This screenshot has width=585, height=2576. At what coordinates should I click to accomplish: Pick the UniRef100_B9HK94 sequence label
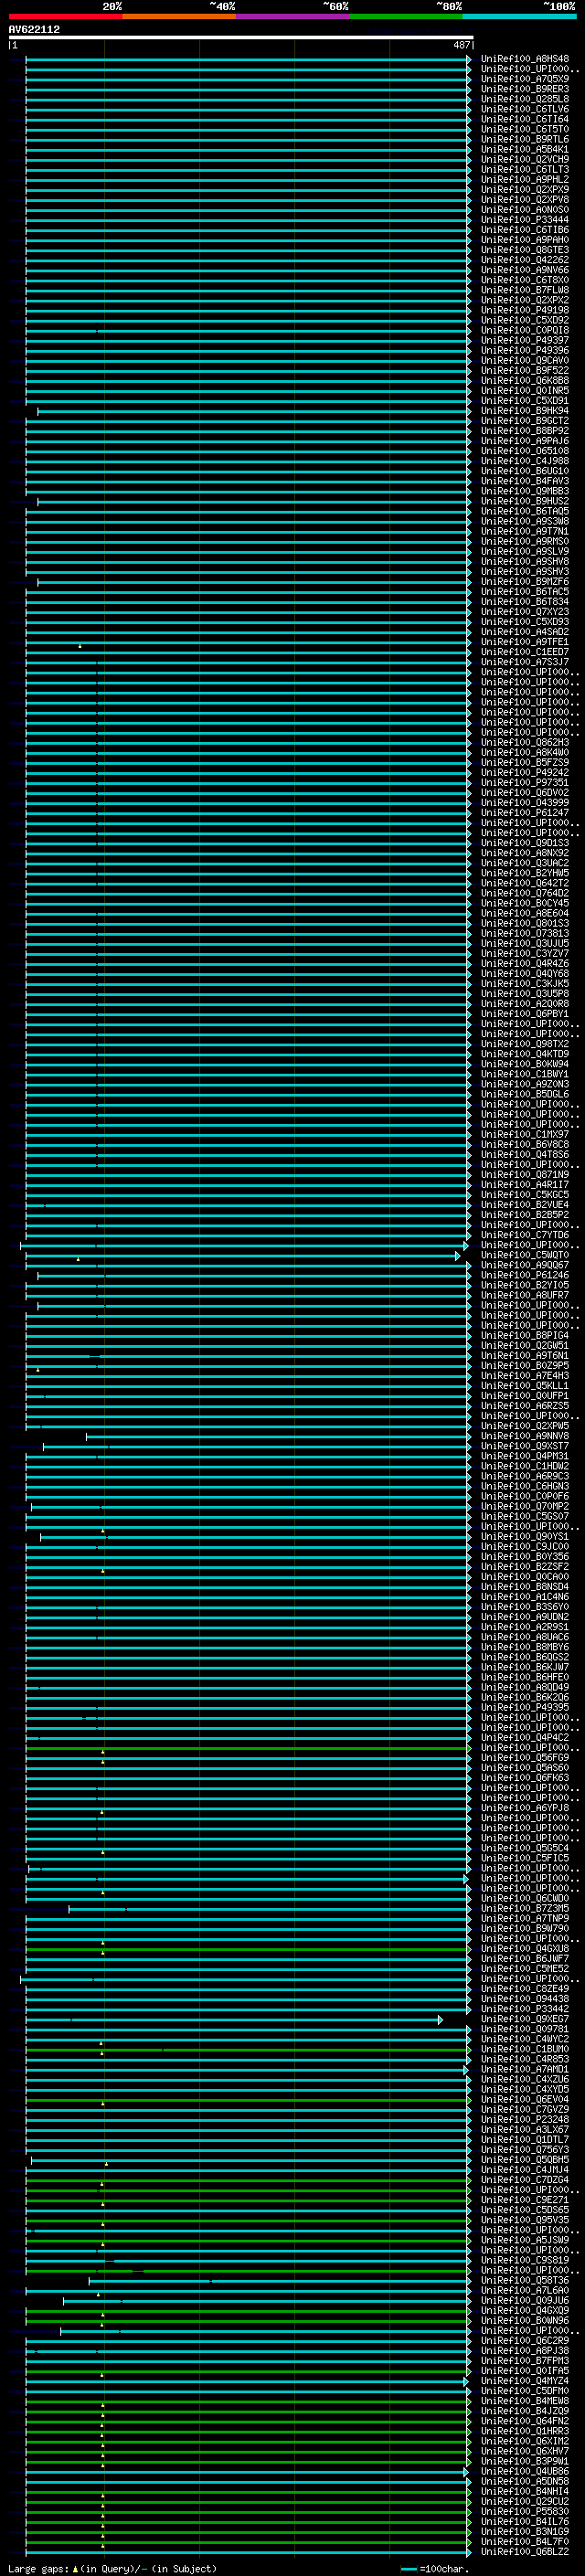[x=524, y=410]
